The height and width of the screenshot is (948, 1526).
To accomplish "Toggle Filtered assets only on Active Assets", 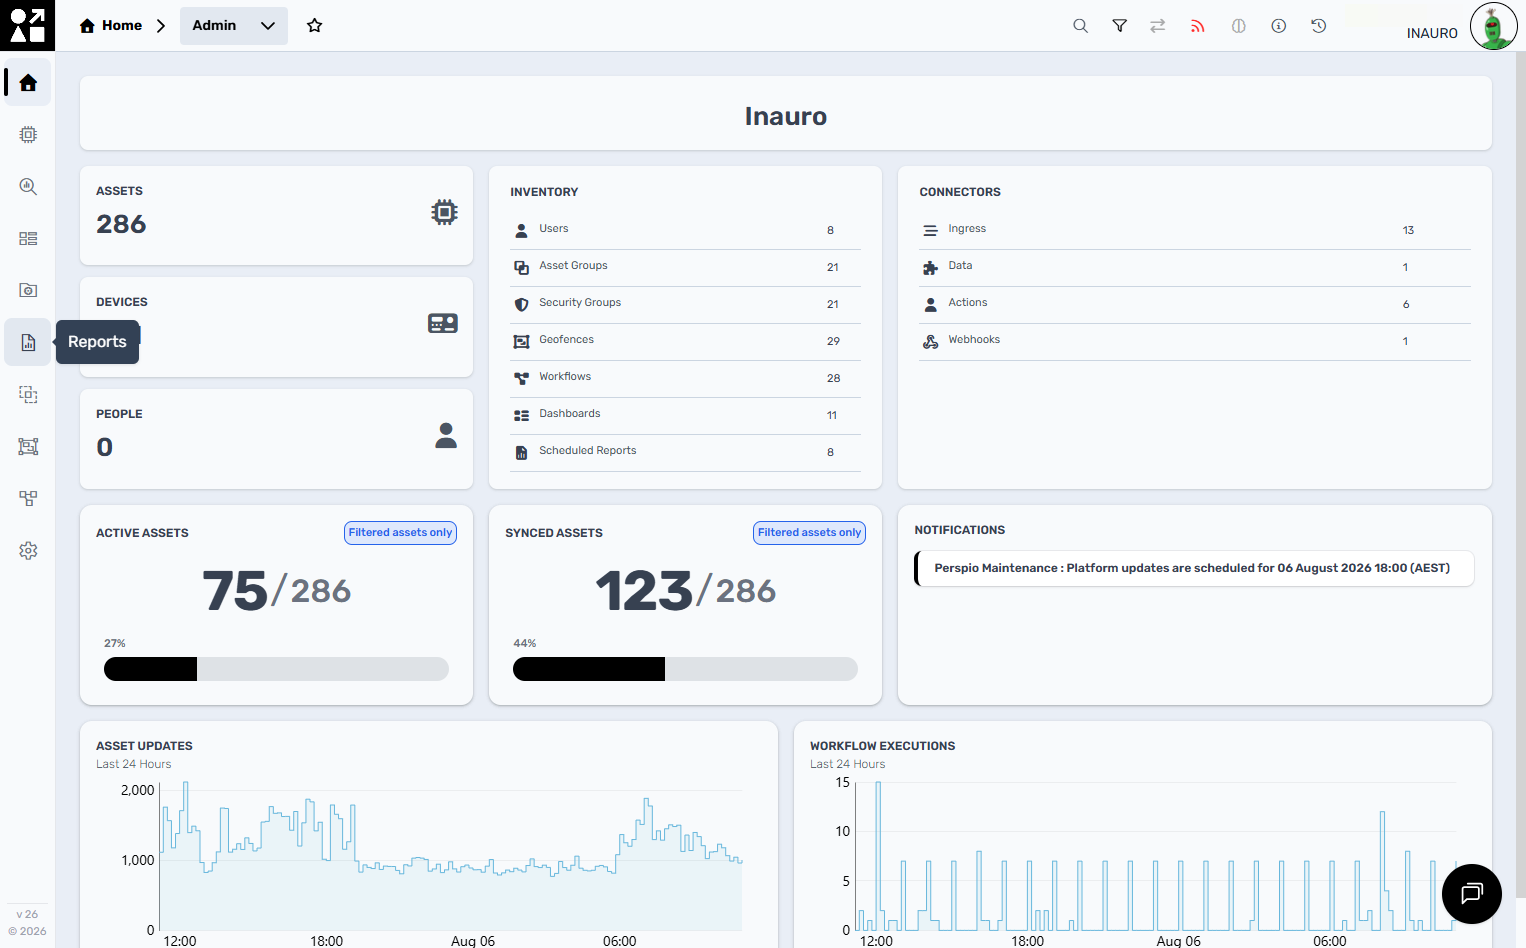I will pos(400,533).
